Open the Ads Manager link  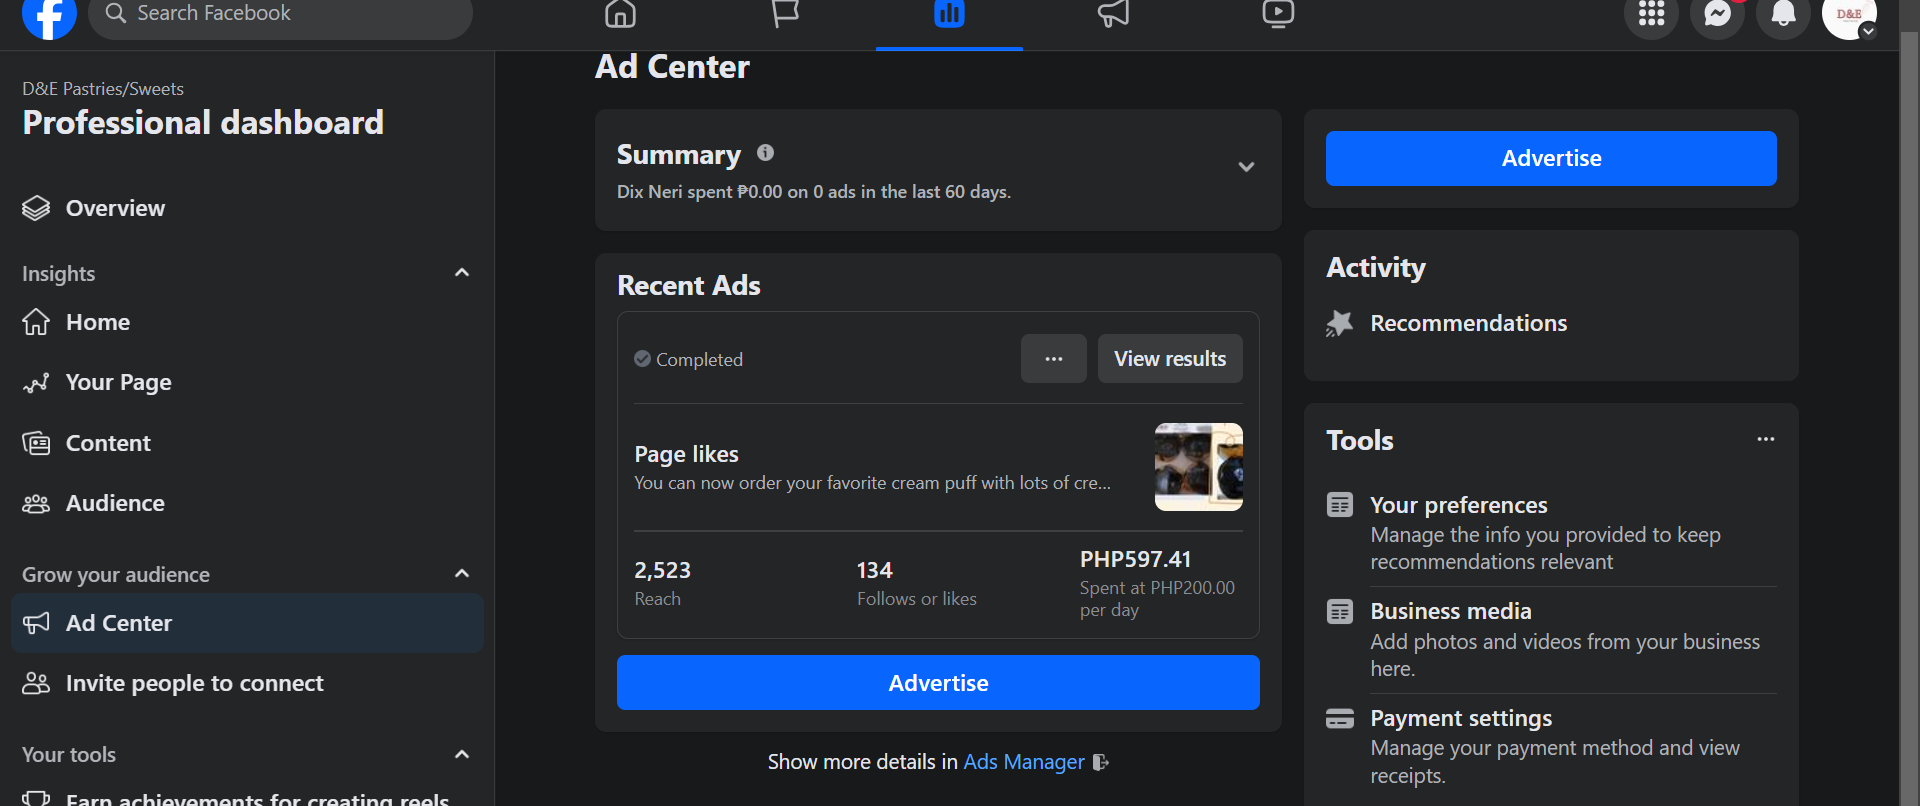tap(1024, 762)
